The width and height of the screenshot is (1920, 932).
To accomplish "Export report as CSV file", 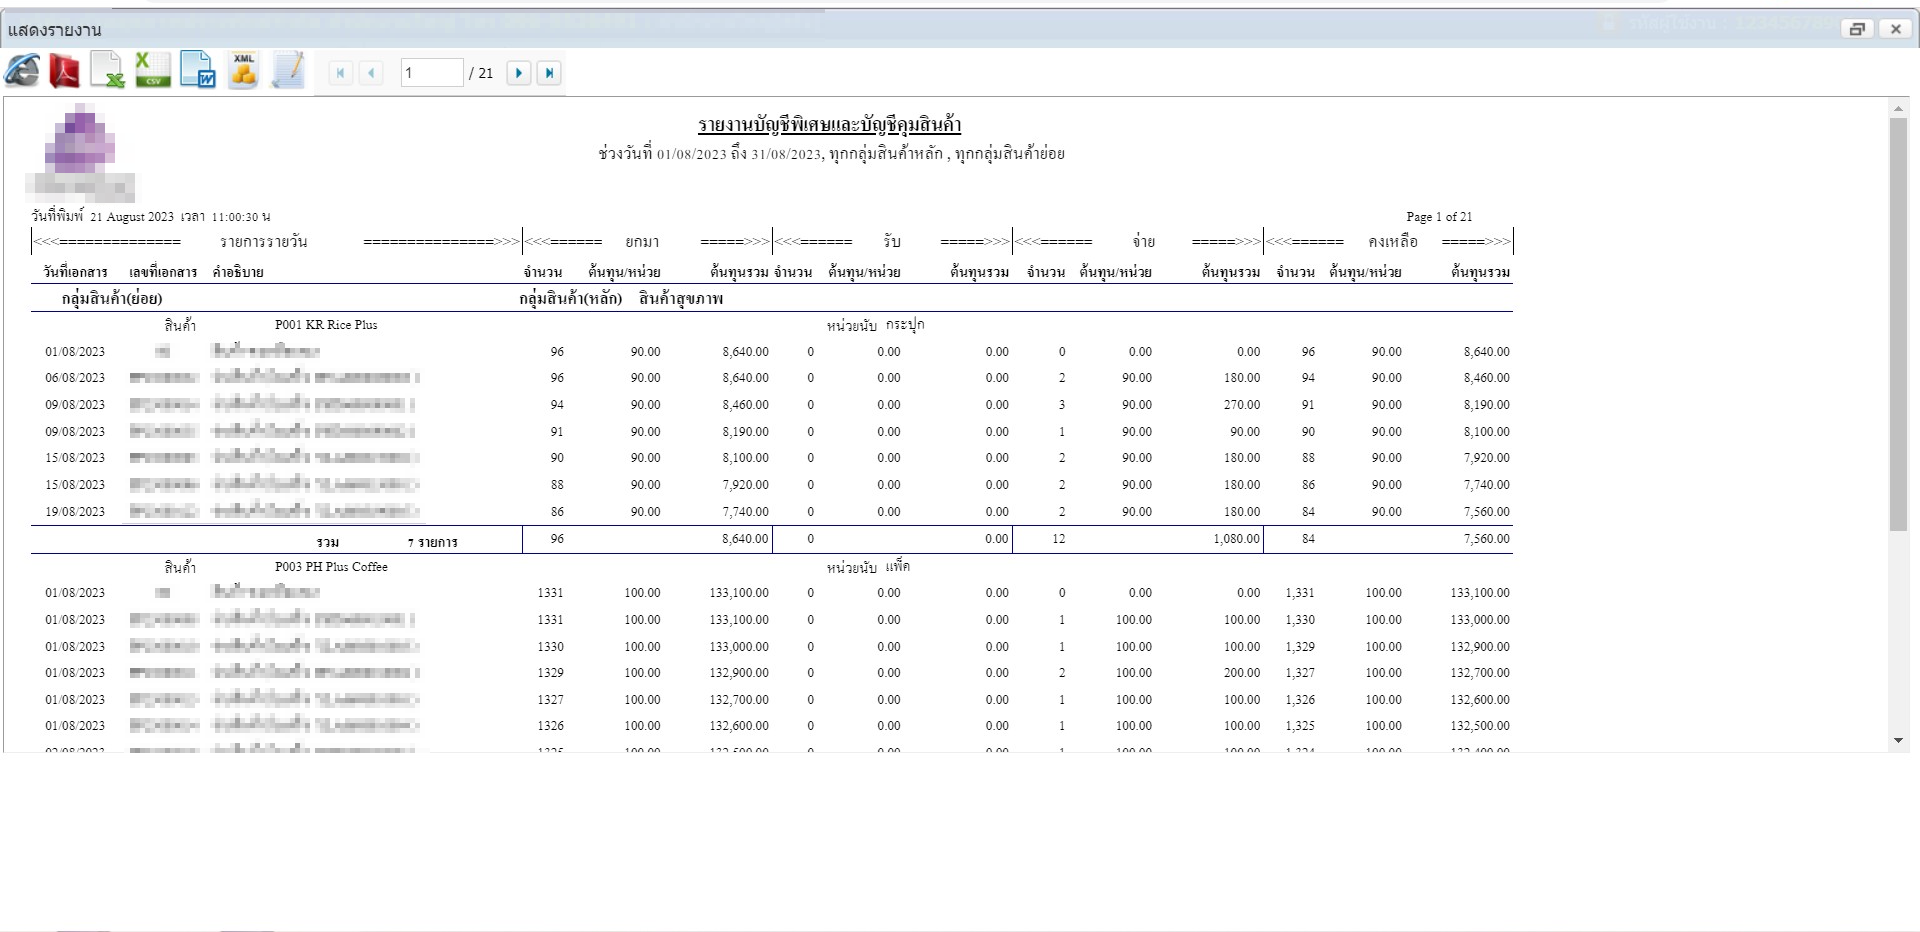I will pos(153,71).
